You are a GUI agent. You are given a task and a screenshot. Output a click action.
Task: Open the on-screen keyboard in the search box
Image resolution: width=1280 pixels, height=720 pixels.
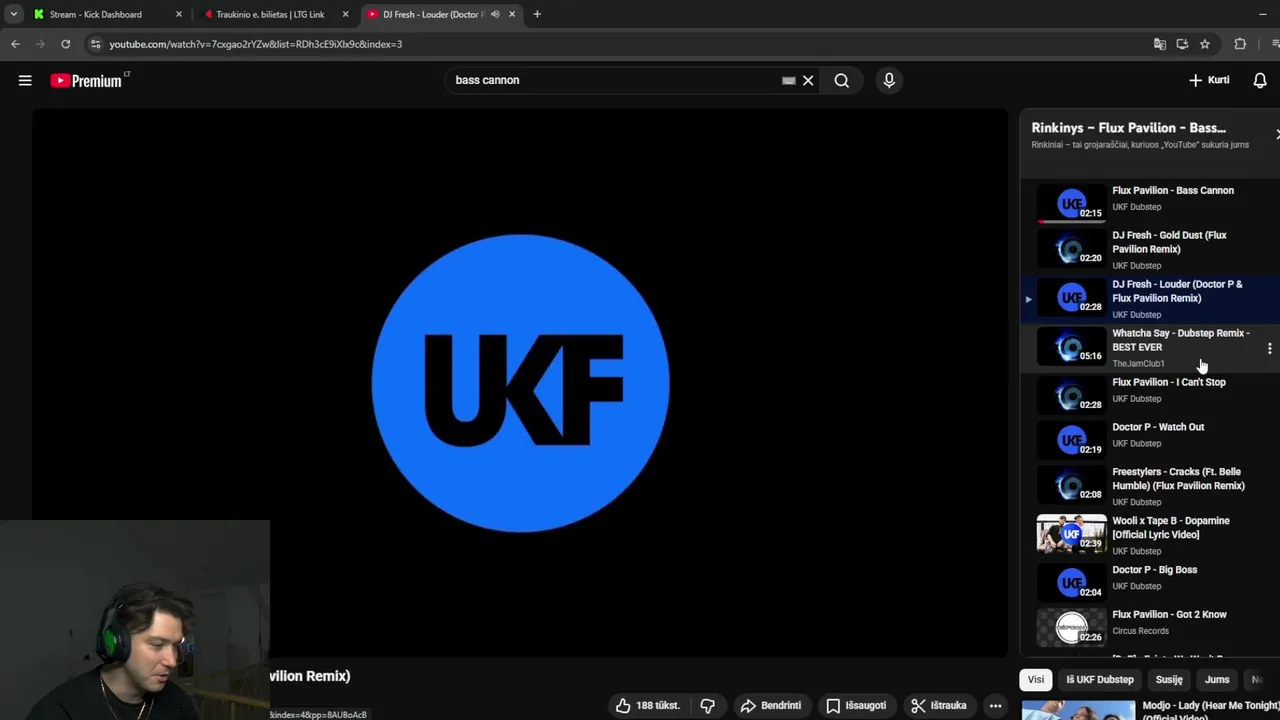point(788,80)
